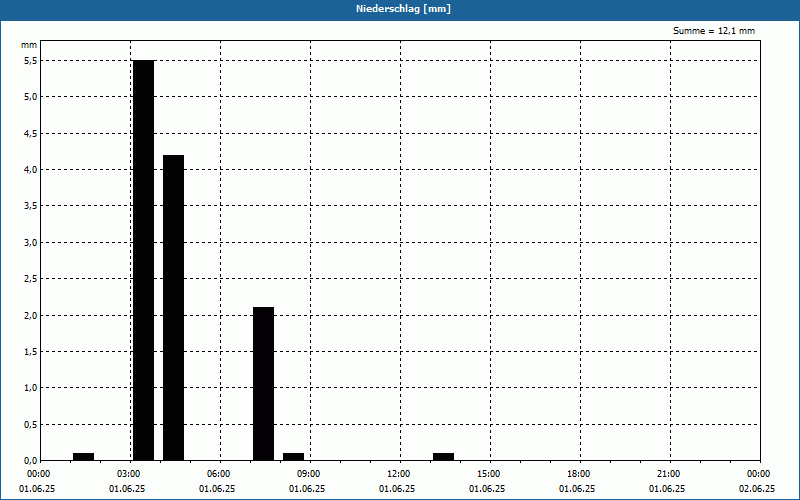Select the bar reaching about 2,1 mm

click(x=263, y=384)
